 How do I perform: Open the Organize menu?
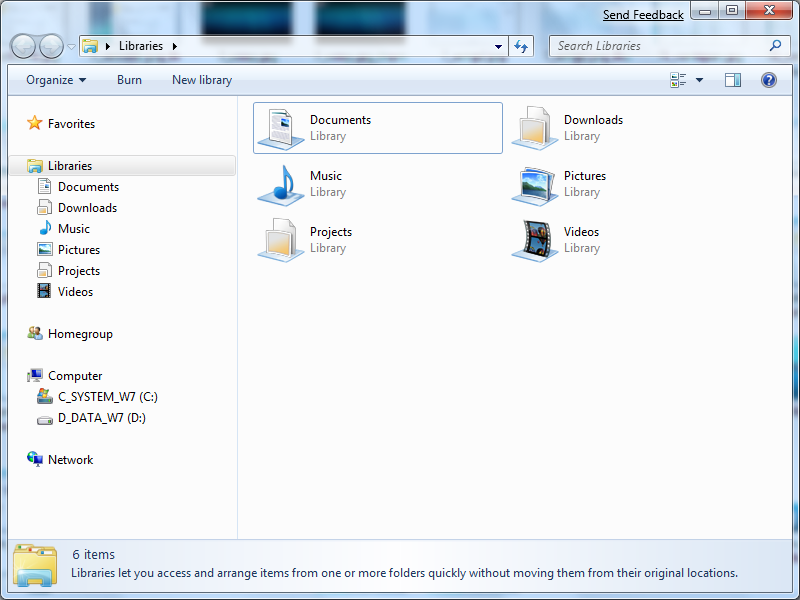point(56,80)
